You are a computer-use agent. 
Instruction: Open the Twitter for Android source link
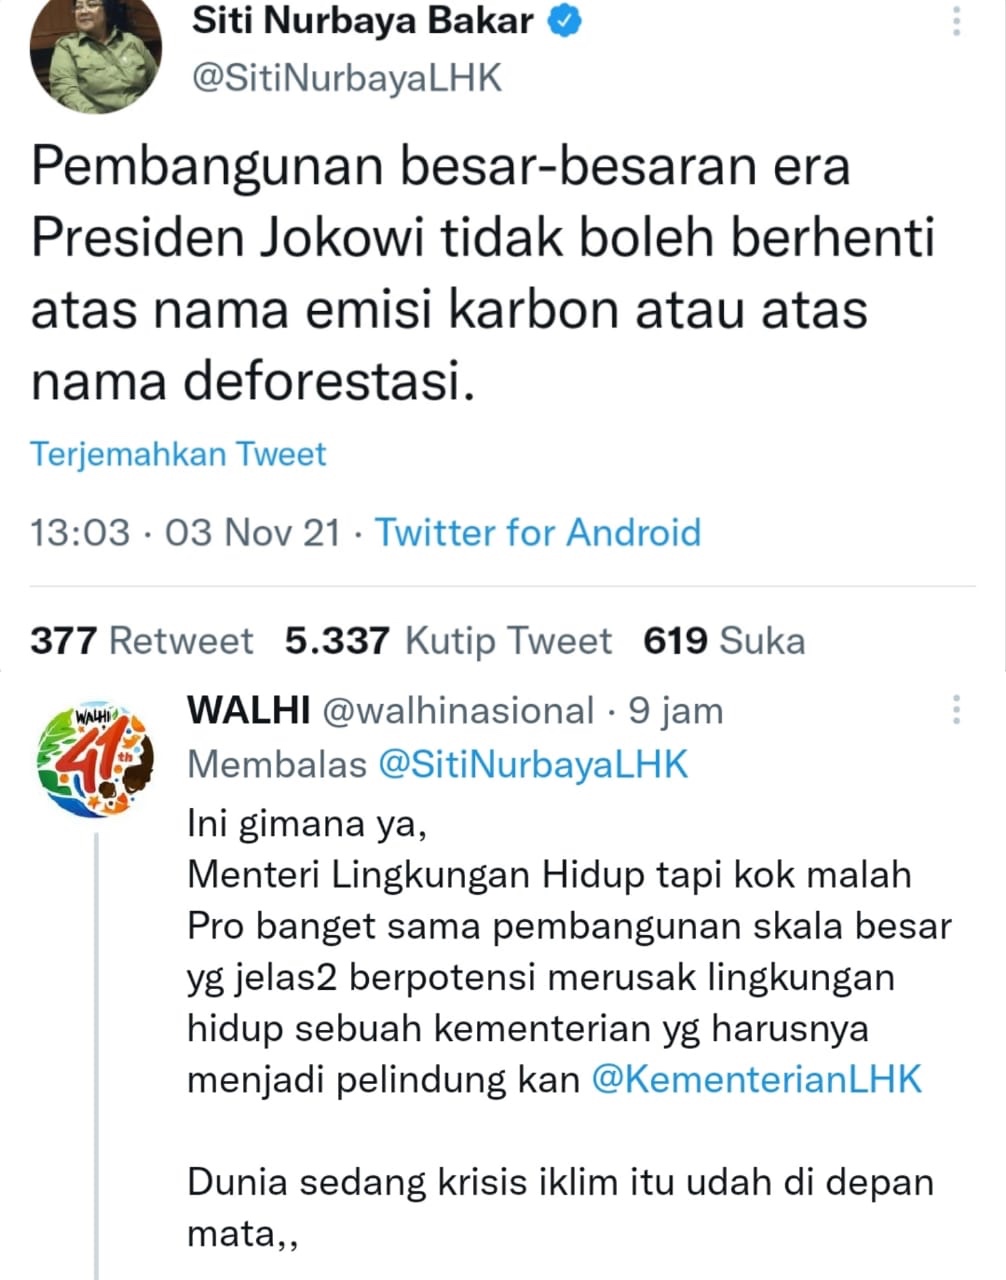[538, 531]
